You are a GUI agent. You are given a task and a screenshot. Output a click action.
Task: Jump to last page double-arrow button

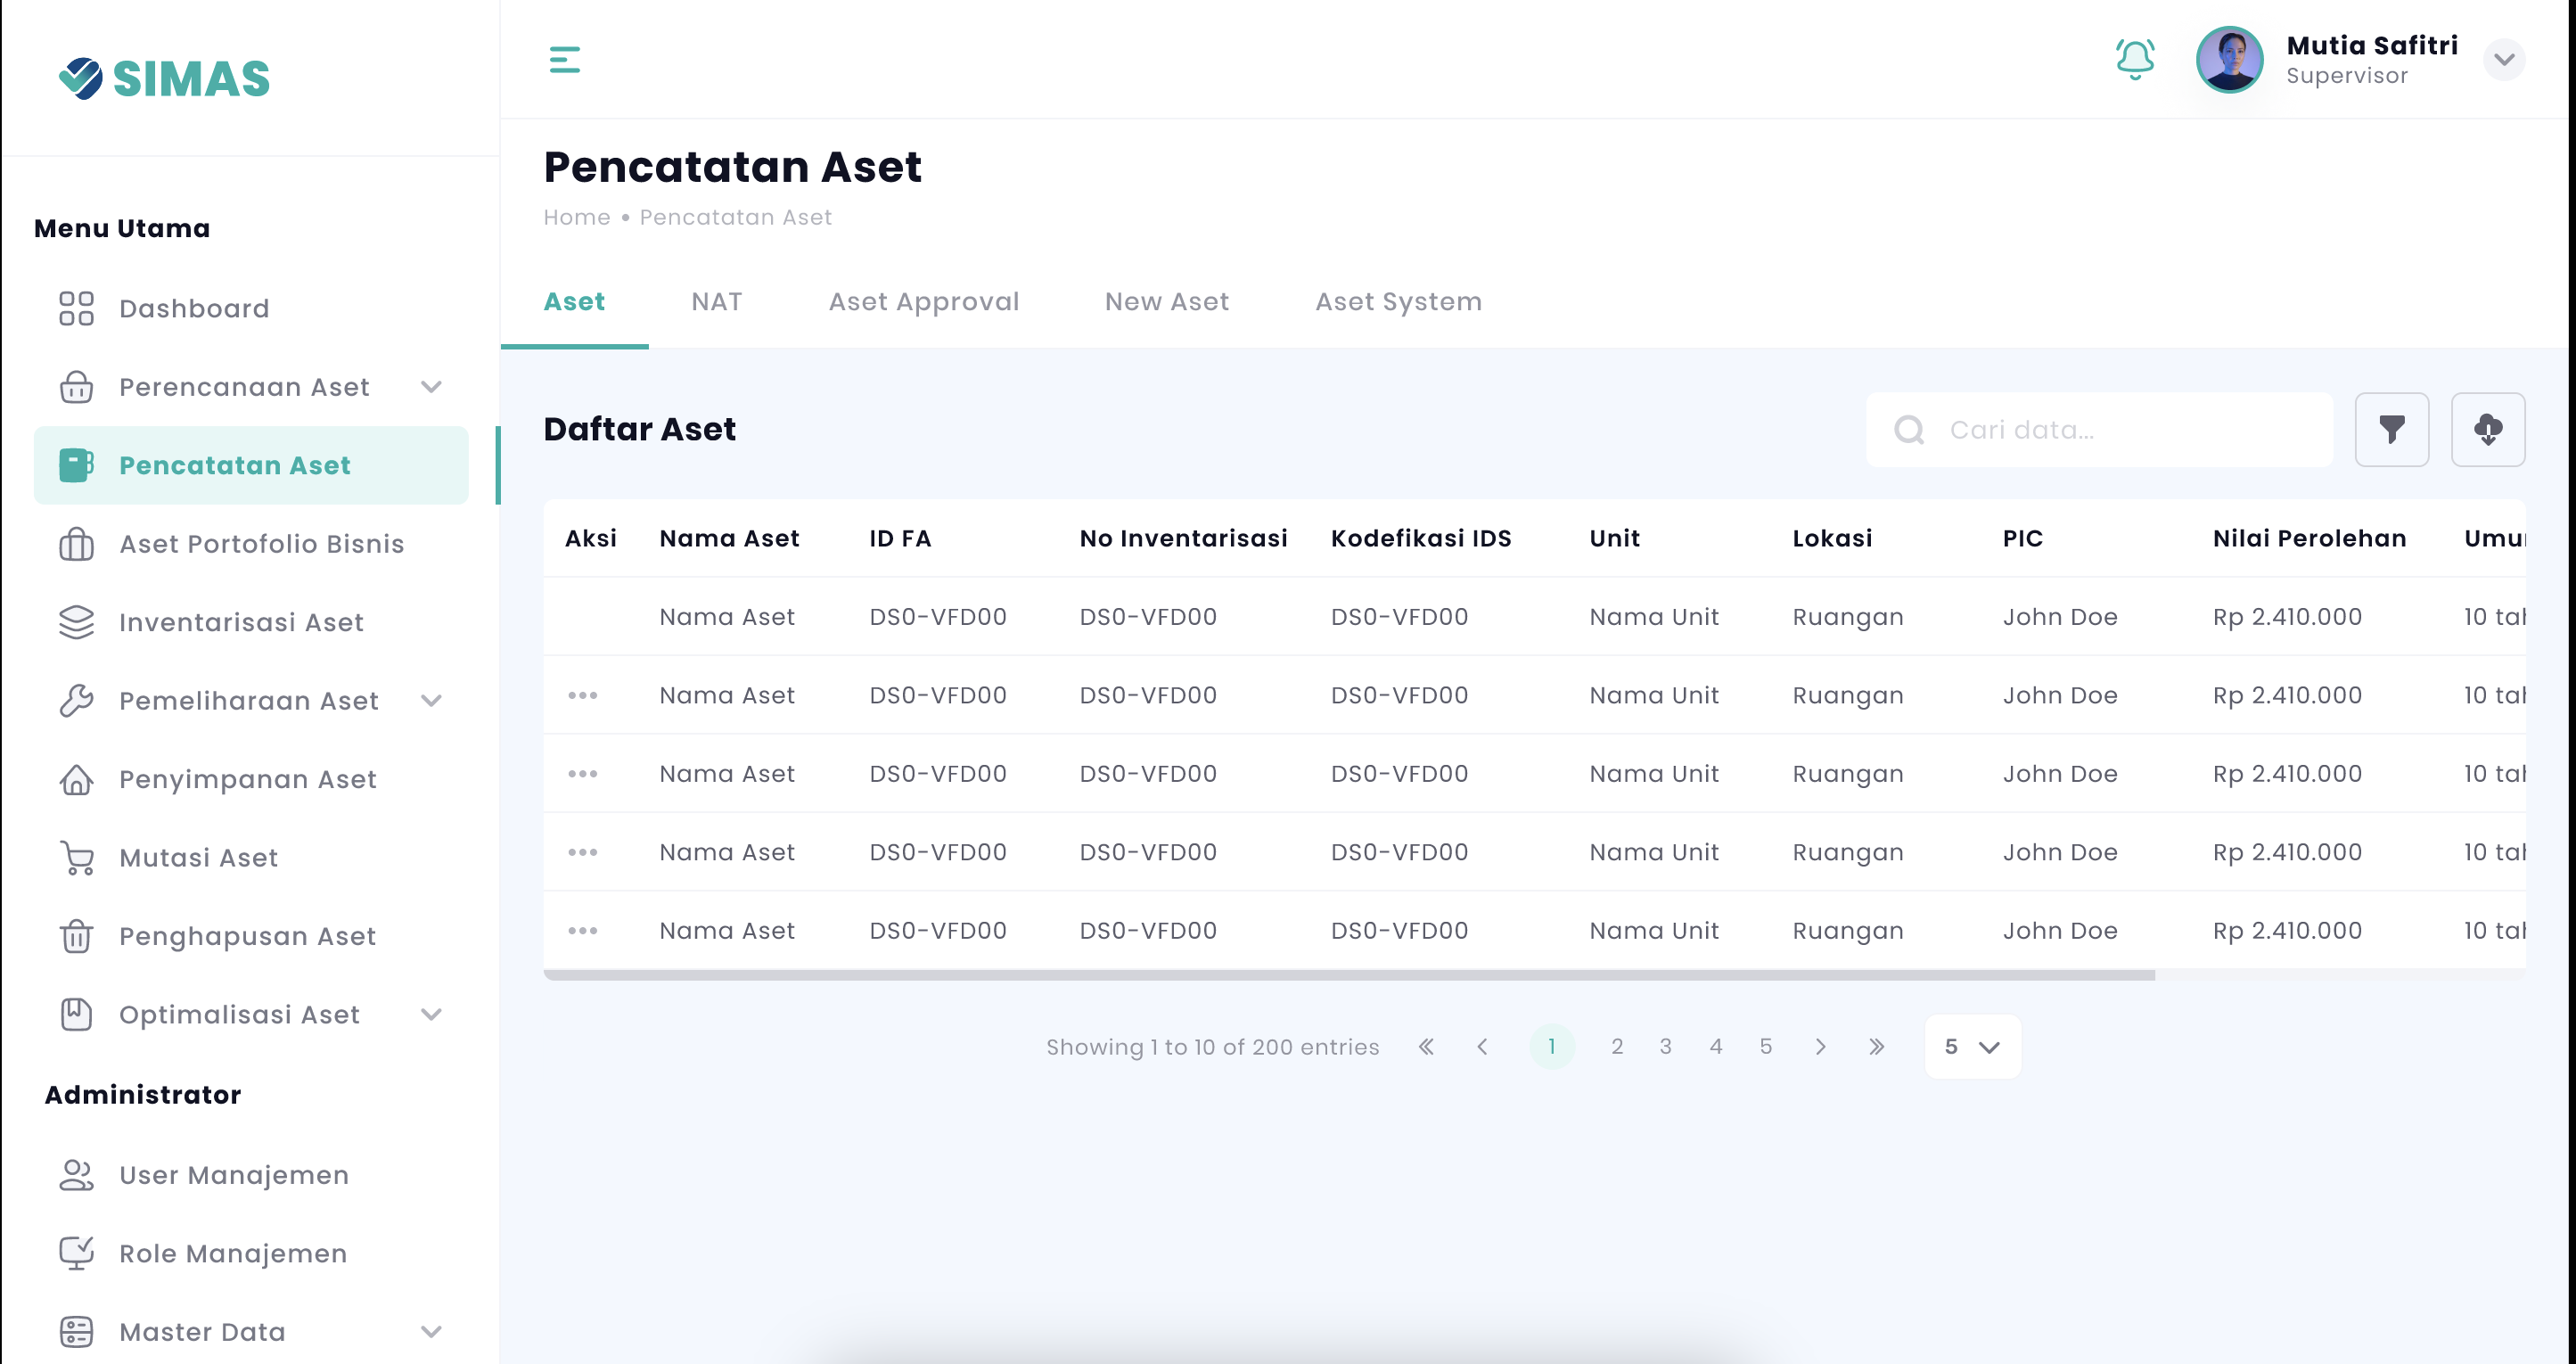pyautogui.click(x=1876, y=1046)
